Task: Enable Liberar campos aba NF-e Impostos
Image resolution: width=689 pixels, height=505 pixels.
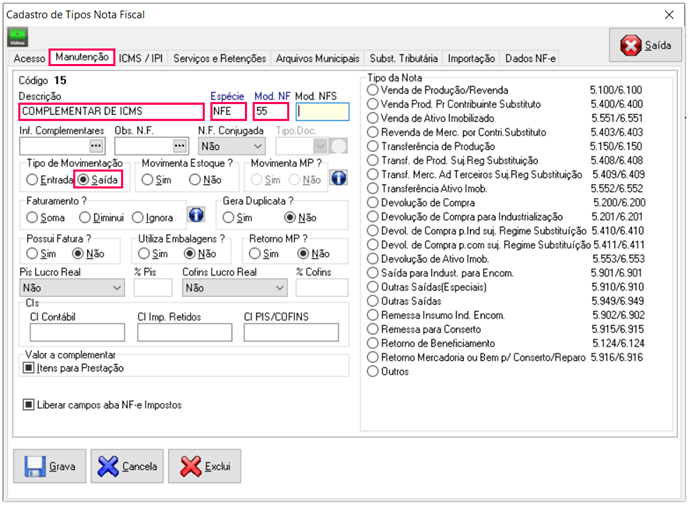Action: coord(29,405)
